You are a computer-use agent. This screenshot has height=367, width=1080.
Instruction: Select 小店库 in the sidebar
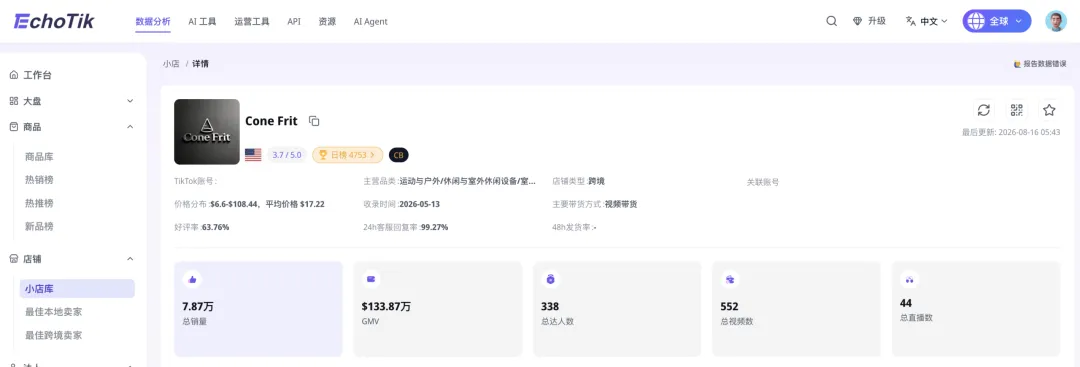77,289
